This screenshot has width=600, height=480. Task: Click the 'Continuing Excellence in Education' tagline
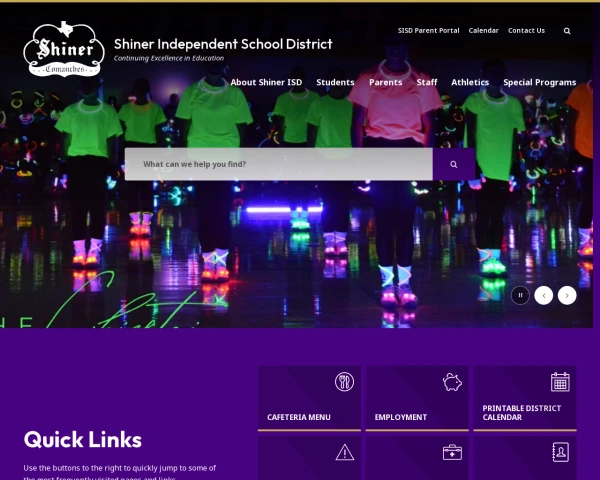[x=169, y=58]
